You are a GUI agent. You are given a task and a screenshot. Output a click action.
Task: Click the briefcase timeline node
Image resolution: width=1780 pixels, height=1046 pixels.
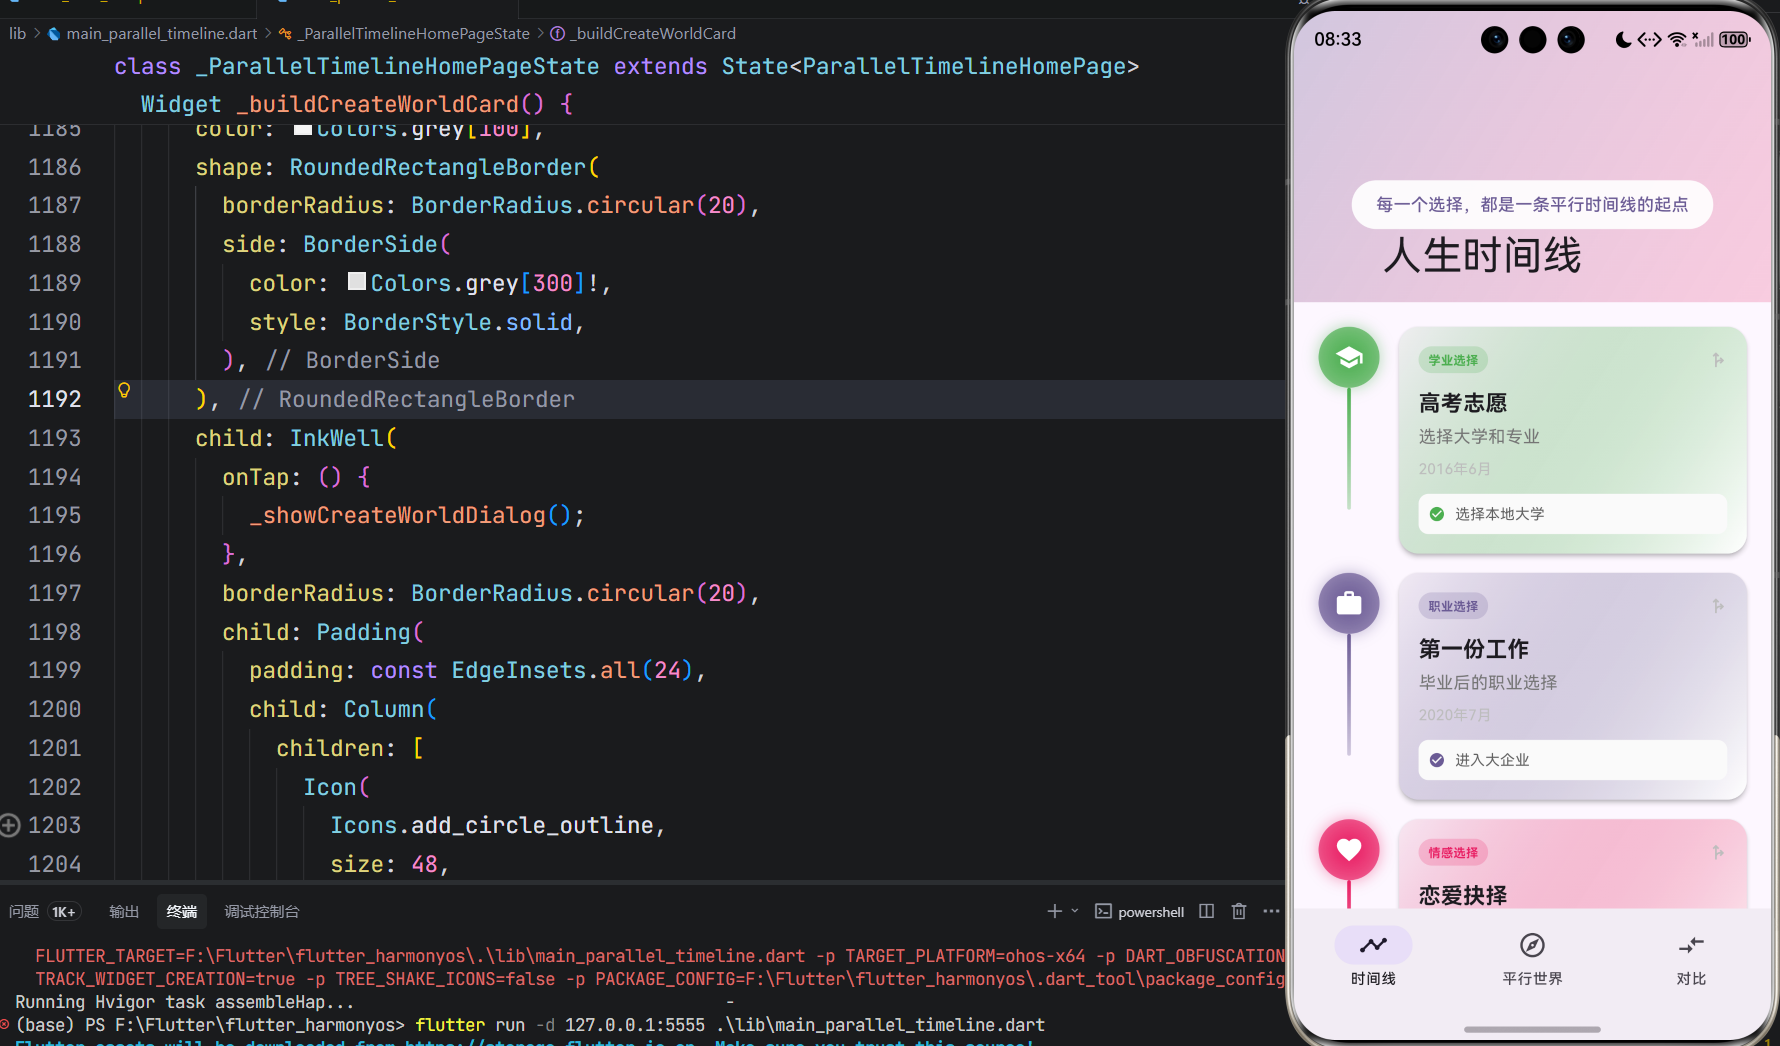pos(1349,603)
